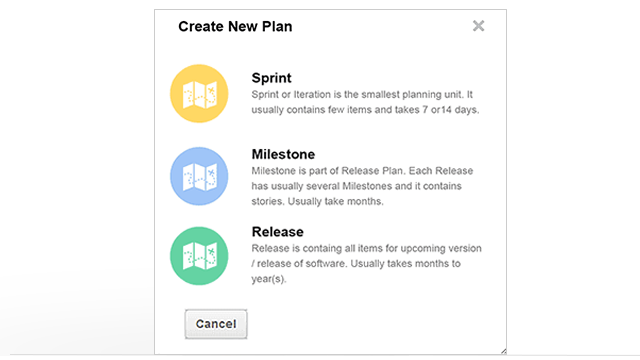Click the dialog's corner resize grip
Screen dimensions: 640x360
pyautogui.click(x=503, y=351)
